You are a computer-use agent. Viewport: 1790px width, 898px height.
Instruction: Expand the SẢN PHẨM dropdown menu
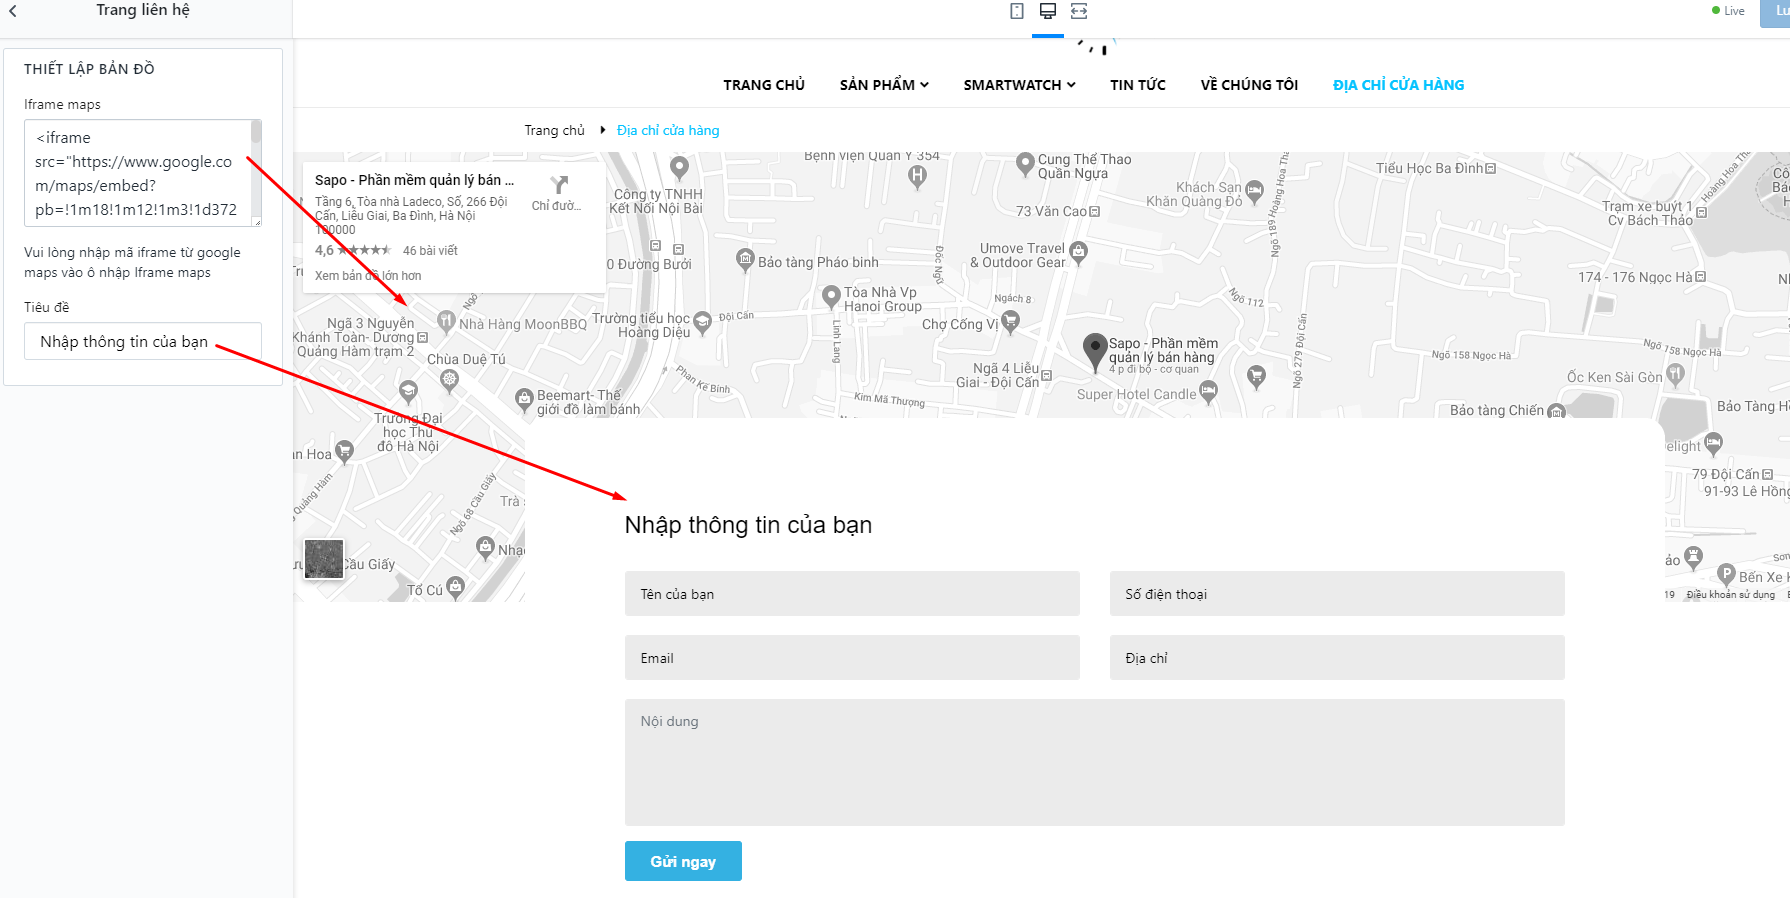(884, 85)
